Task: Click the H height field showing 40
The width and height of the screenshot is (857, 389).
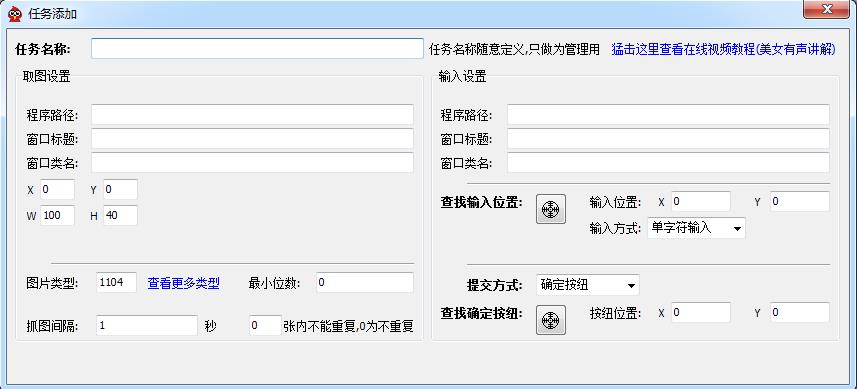Action: tap(120, 215)
